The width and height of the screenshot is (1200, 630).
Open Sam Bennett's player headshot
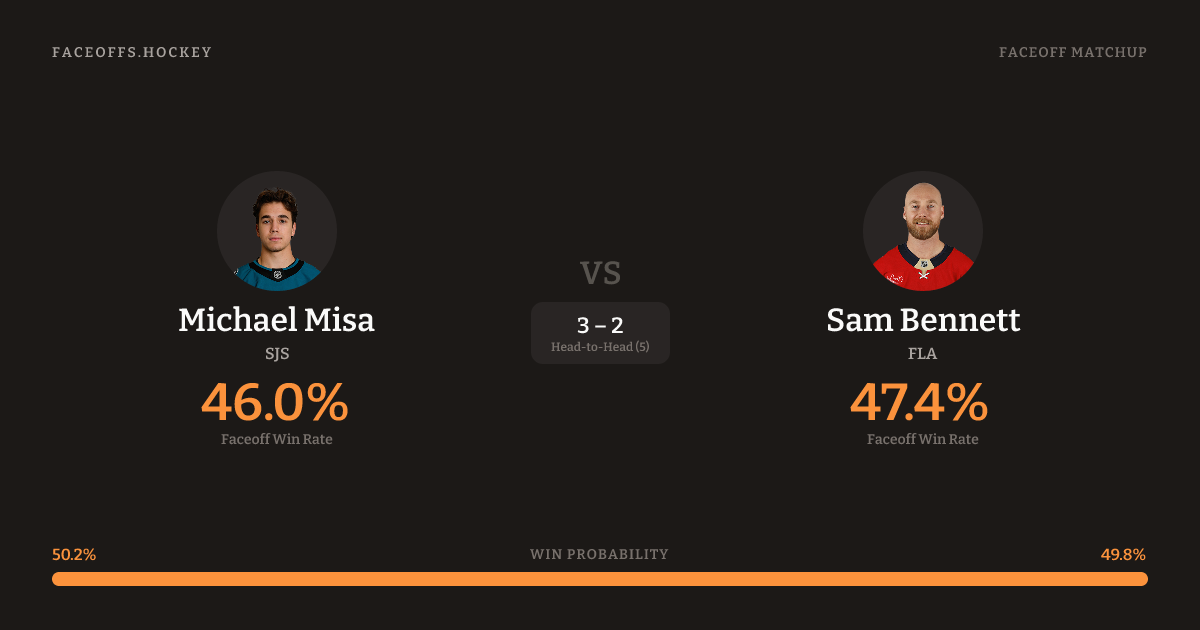coord(922,231)
